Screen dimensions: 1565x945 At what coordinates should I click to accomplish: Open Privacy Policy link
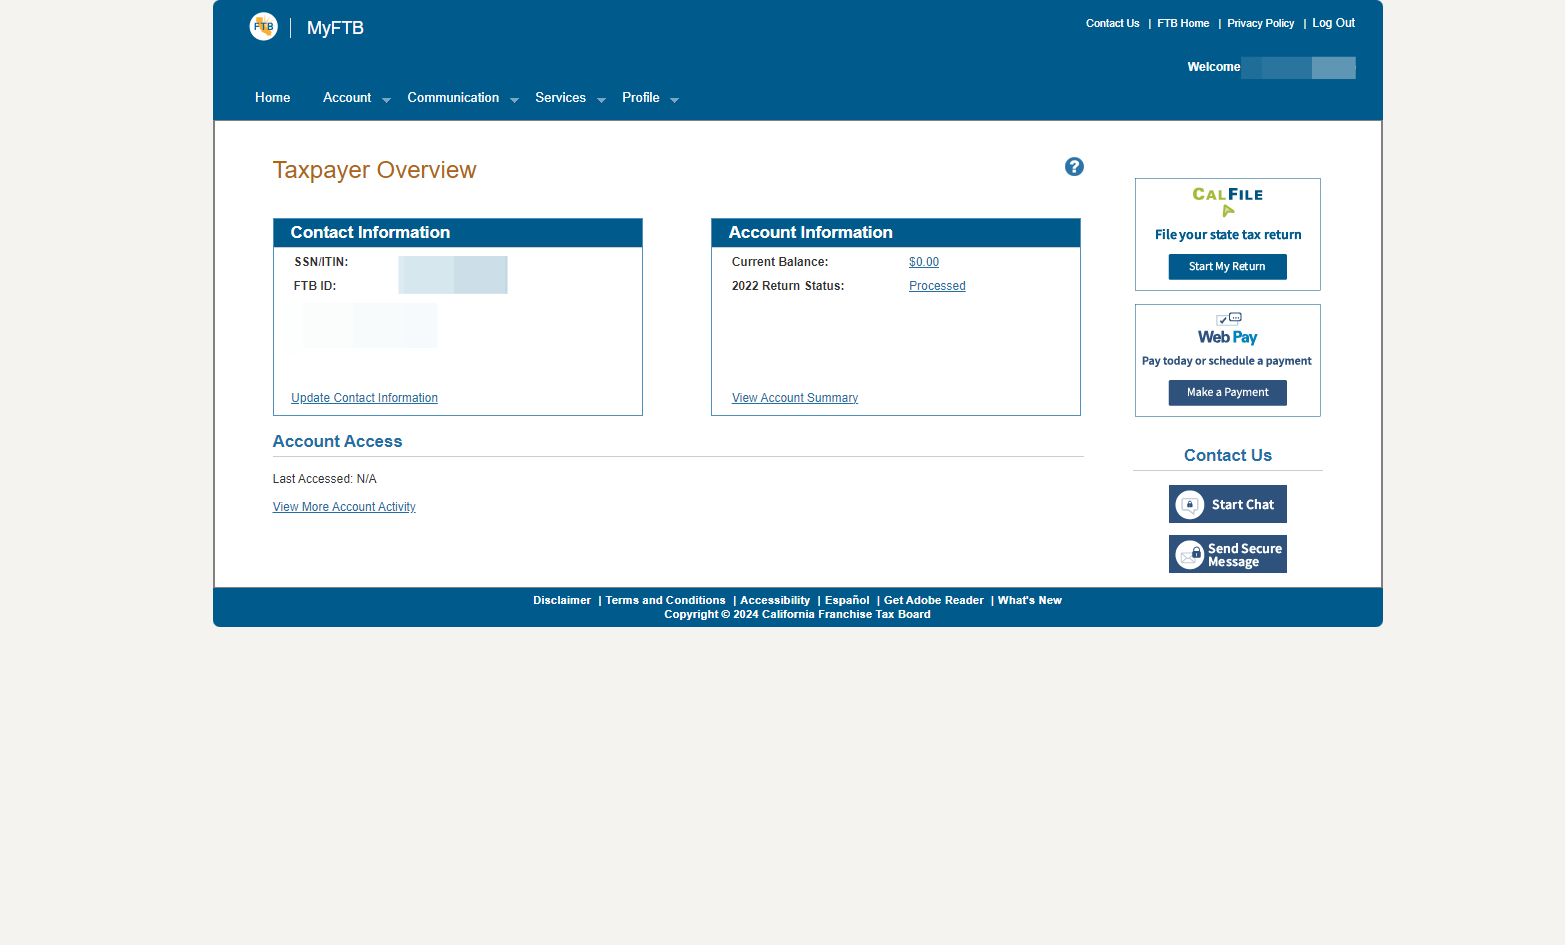pyautogui.click(x=1261, y=23)
